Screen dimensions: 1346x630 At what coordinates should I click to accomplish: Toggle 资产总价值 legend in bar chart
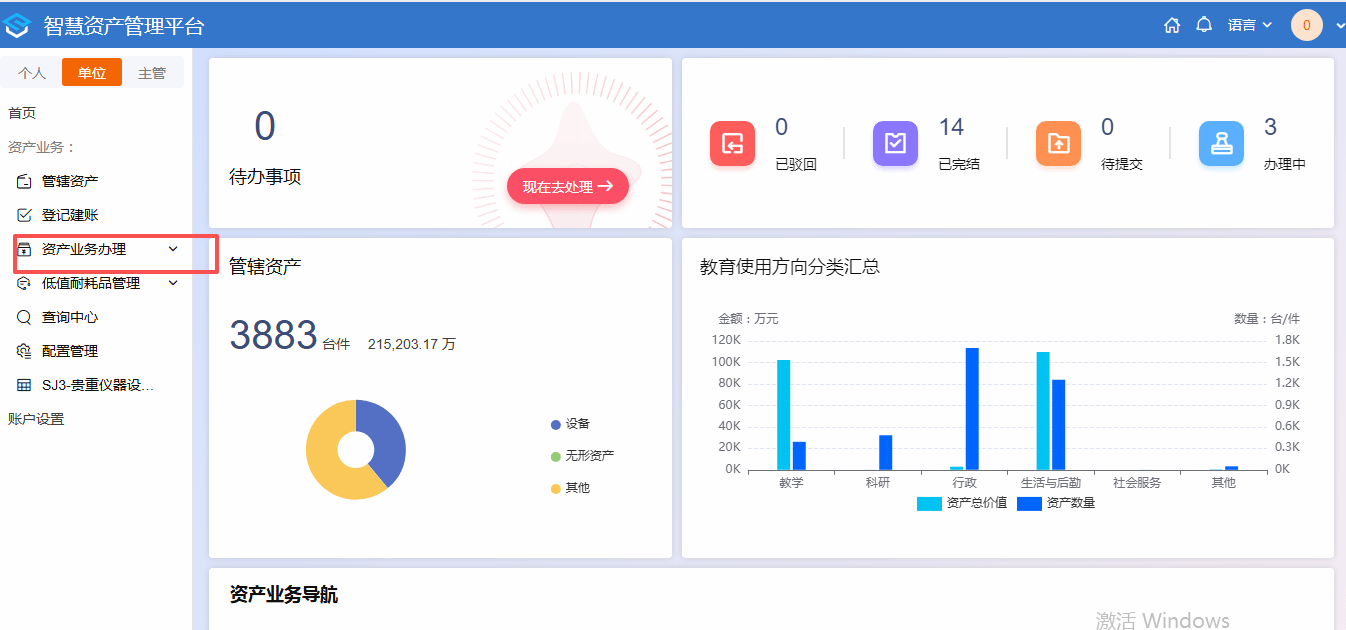(962, 503)
